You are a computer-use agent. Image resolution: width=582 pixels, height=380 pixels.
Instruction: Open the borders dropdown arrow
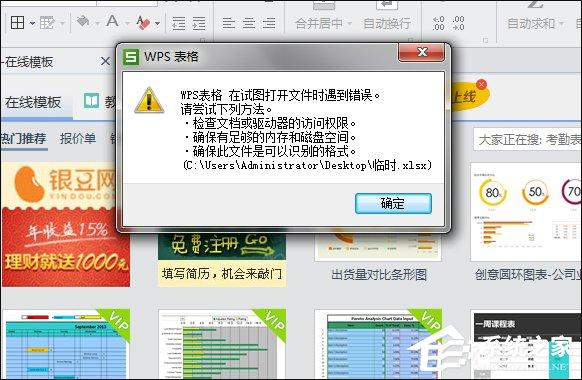click(32, 23)
